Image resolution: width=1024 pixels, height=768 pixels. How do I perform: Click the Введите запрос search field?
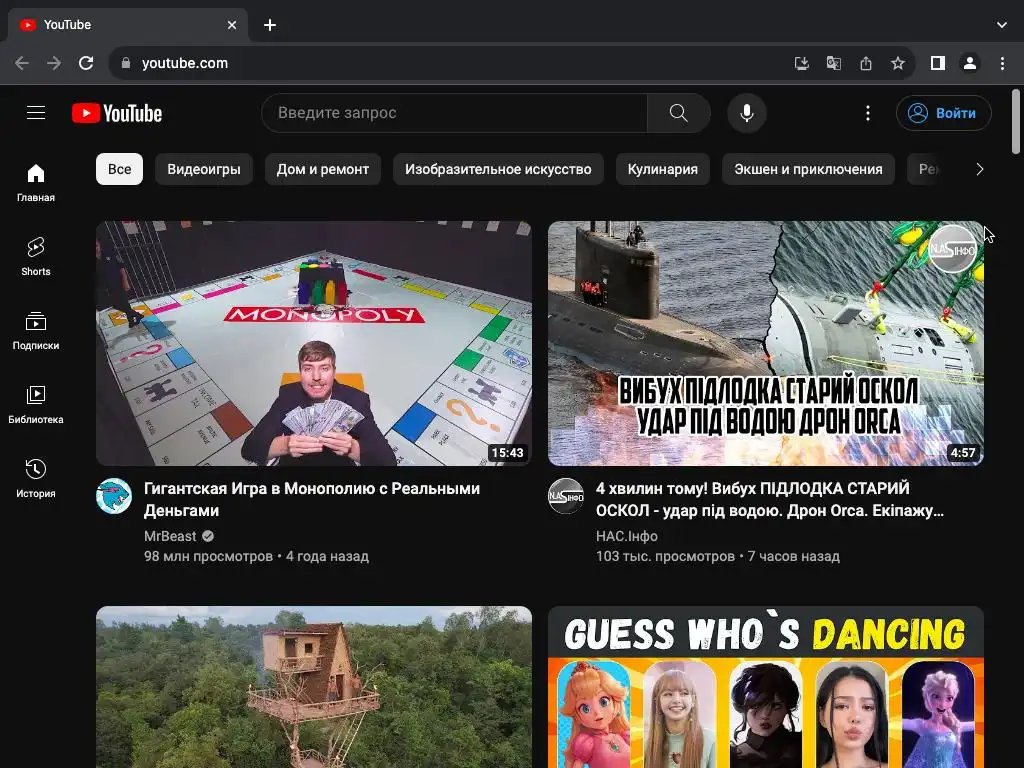point(454,113)
